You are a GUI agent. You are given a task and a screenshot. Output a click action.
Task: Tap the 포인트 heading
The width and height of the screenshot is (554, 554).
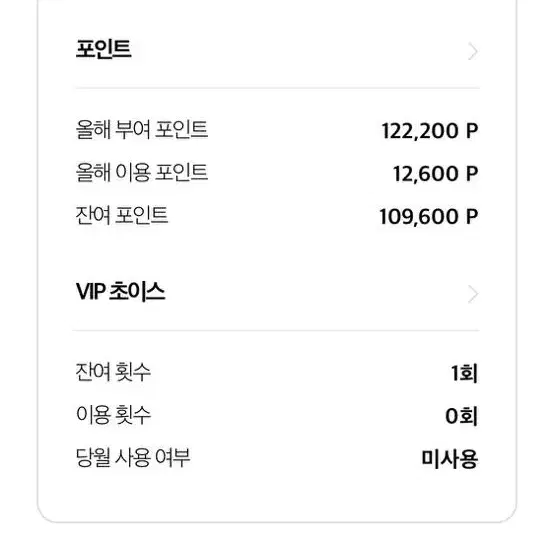(104, 49)
